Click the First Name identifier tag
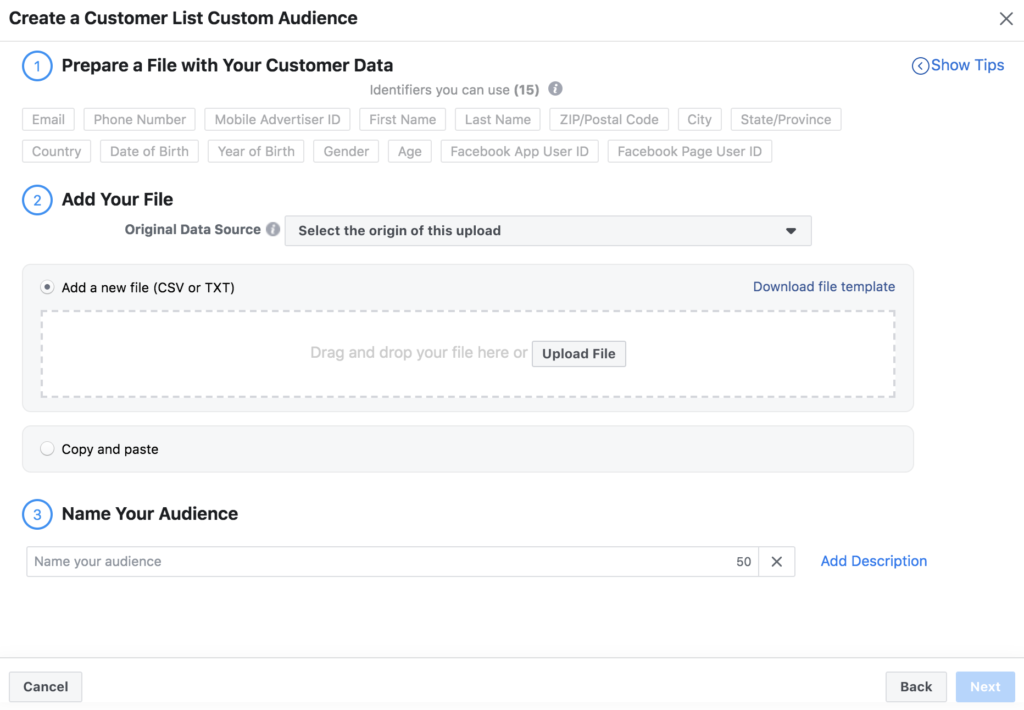 (x=402, y=120)
